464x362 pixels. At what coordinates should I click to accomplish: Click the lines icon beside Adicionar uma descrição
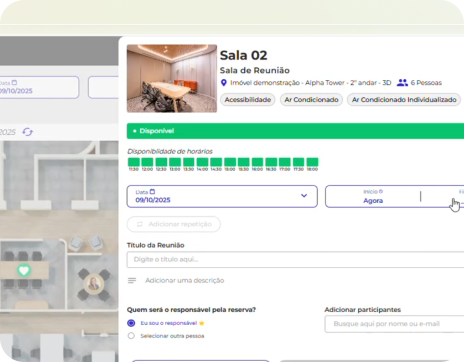point(132,281)
